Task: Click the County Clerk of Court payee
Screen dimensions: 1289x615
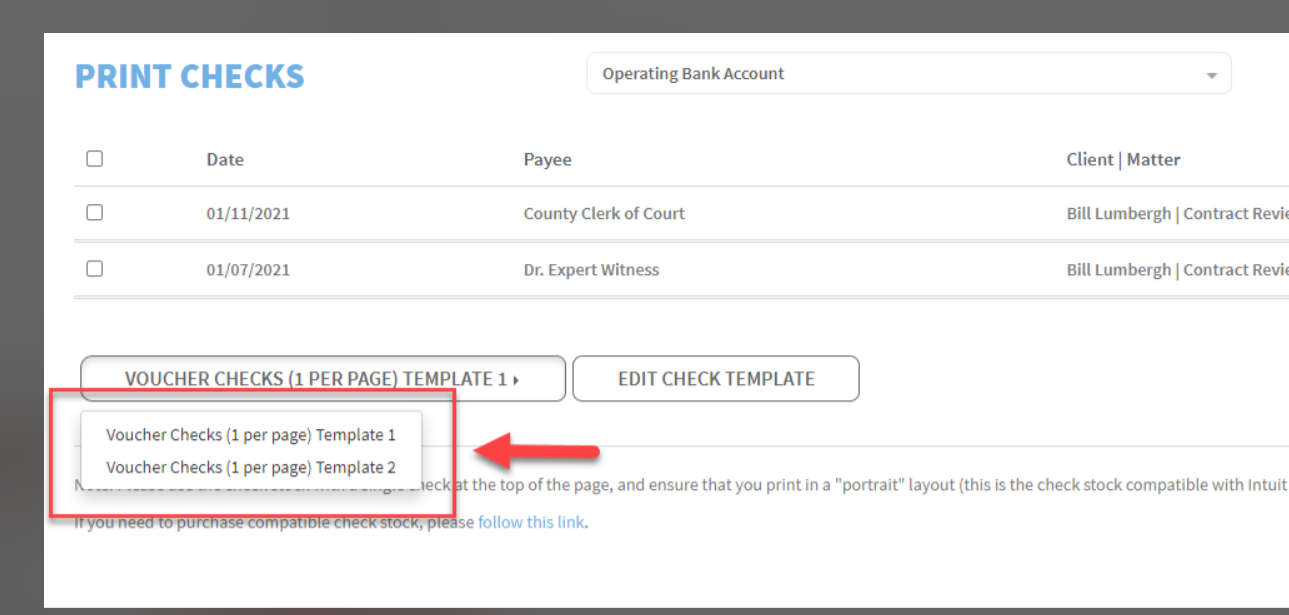Action: [604, 213]
